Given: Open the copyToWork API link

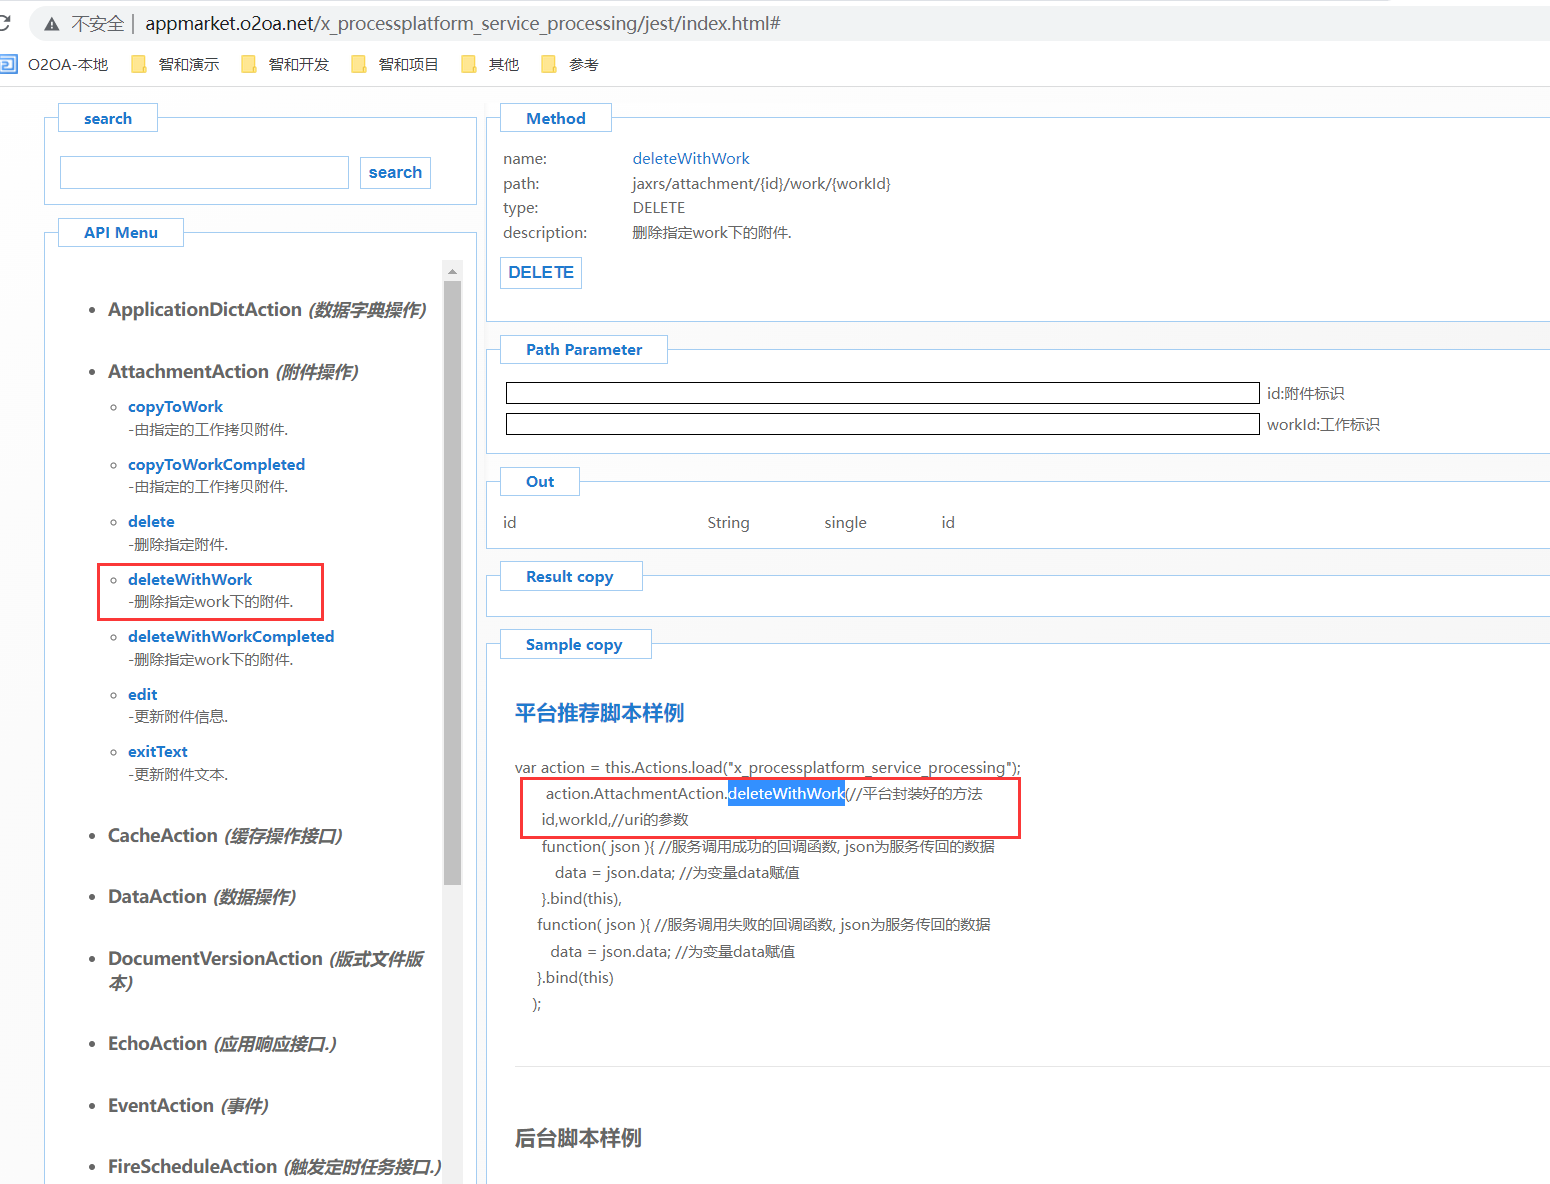Looking at the screenshot, I should [x=175, y=407].
